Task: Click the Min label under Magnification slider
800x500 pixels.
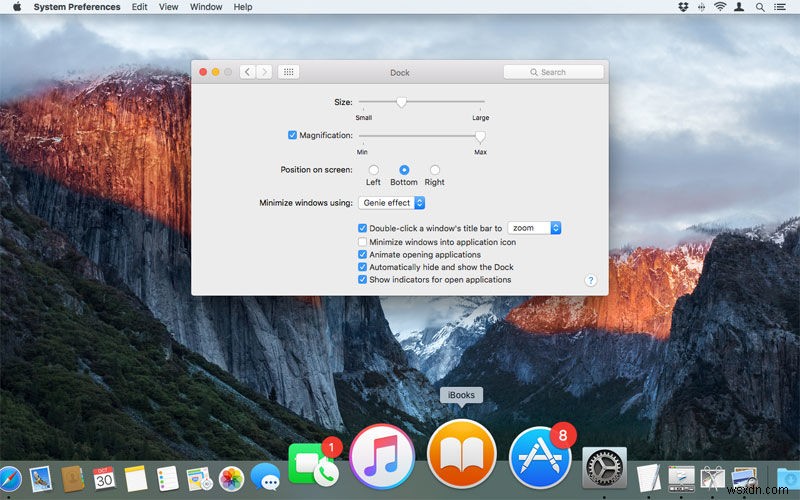Action: [362, 152]
